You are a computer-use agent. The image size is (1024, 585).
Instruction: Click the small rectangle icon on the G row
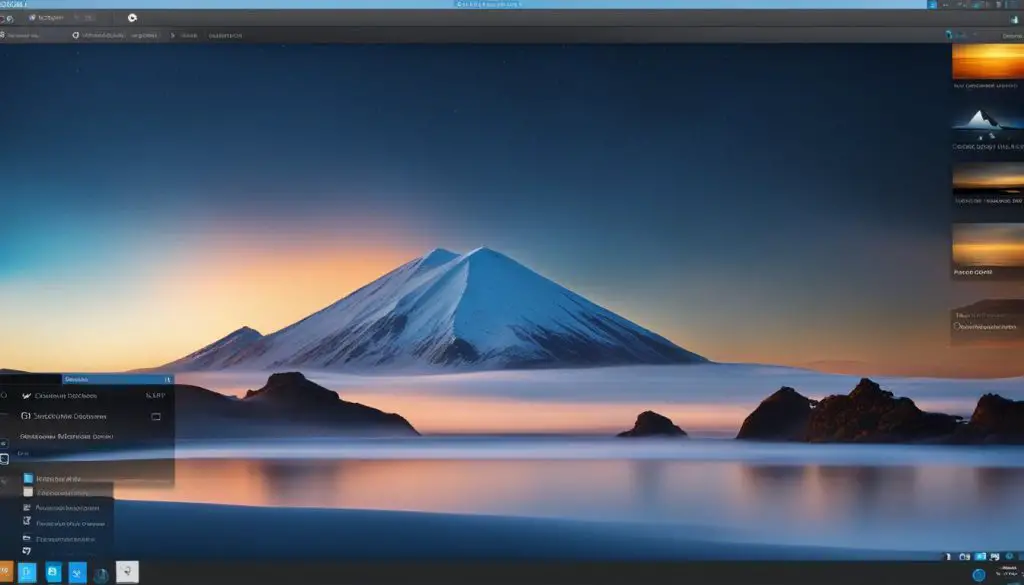point(156,417)
